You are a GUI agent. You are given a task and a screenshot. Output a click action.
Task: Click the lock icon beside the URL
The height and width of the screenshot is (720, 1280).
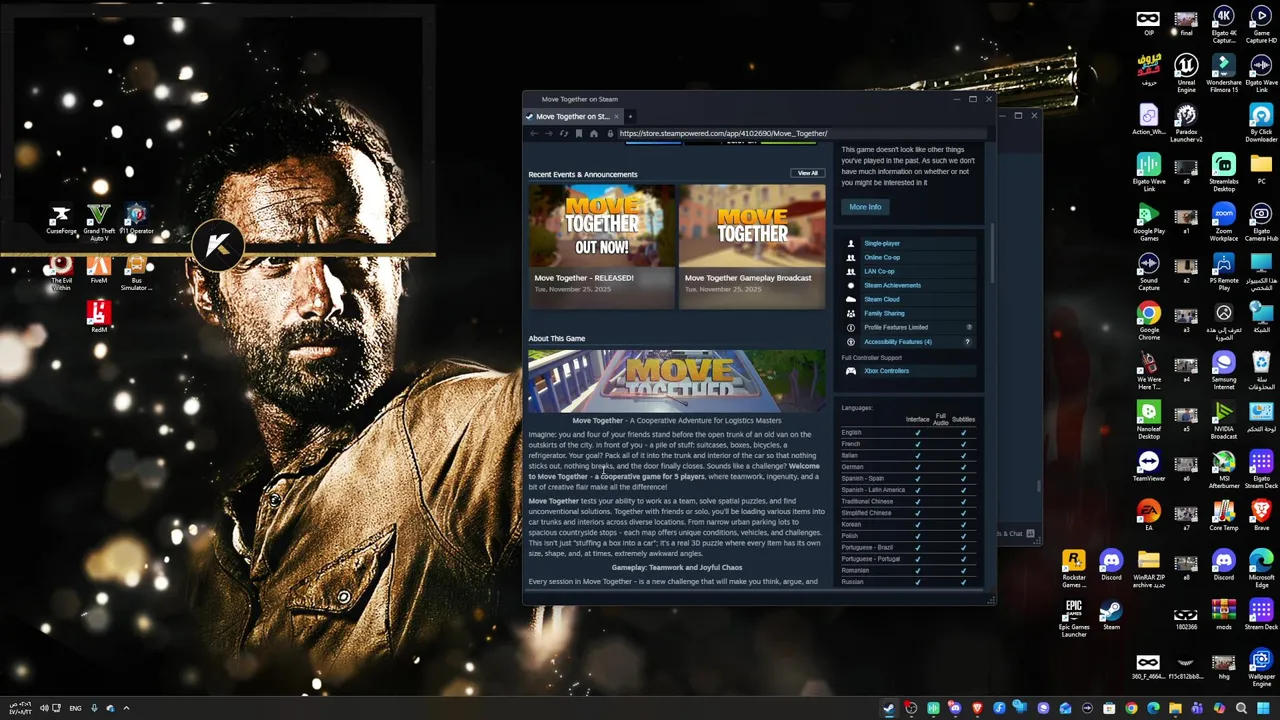(x=610, y=133)
